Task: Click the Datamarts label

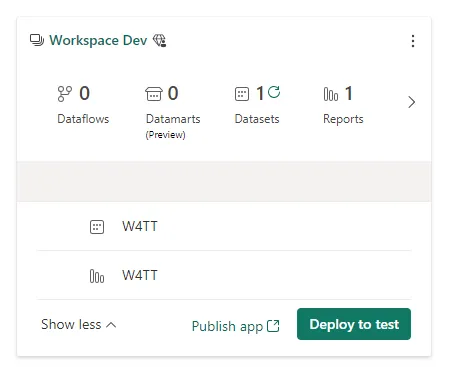Action: point(173,119)
